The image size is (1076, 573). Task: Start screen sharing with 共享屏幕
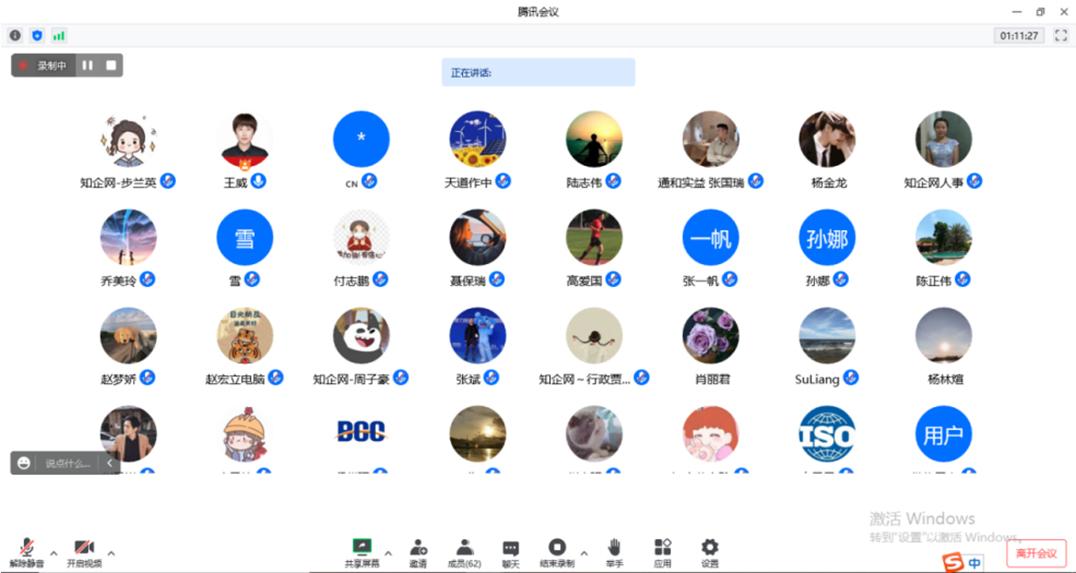pos(362,553)
